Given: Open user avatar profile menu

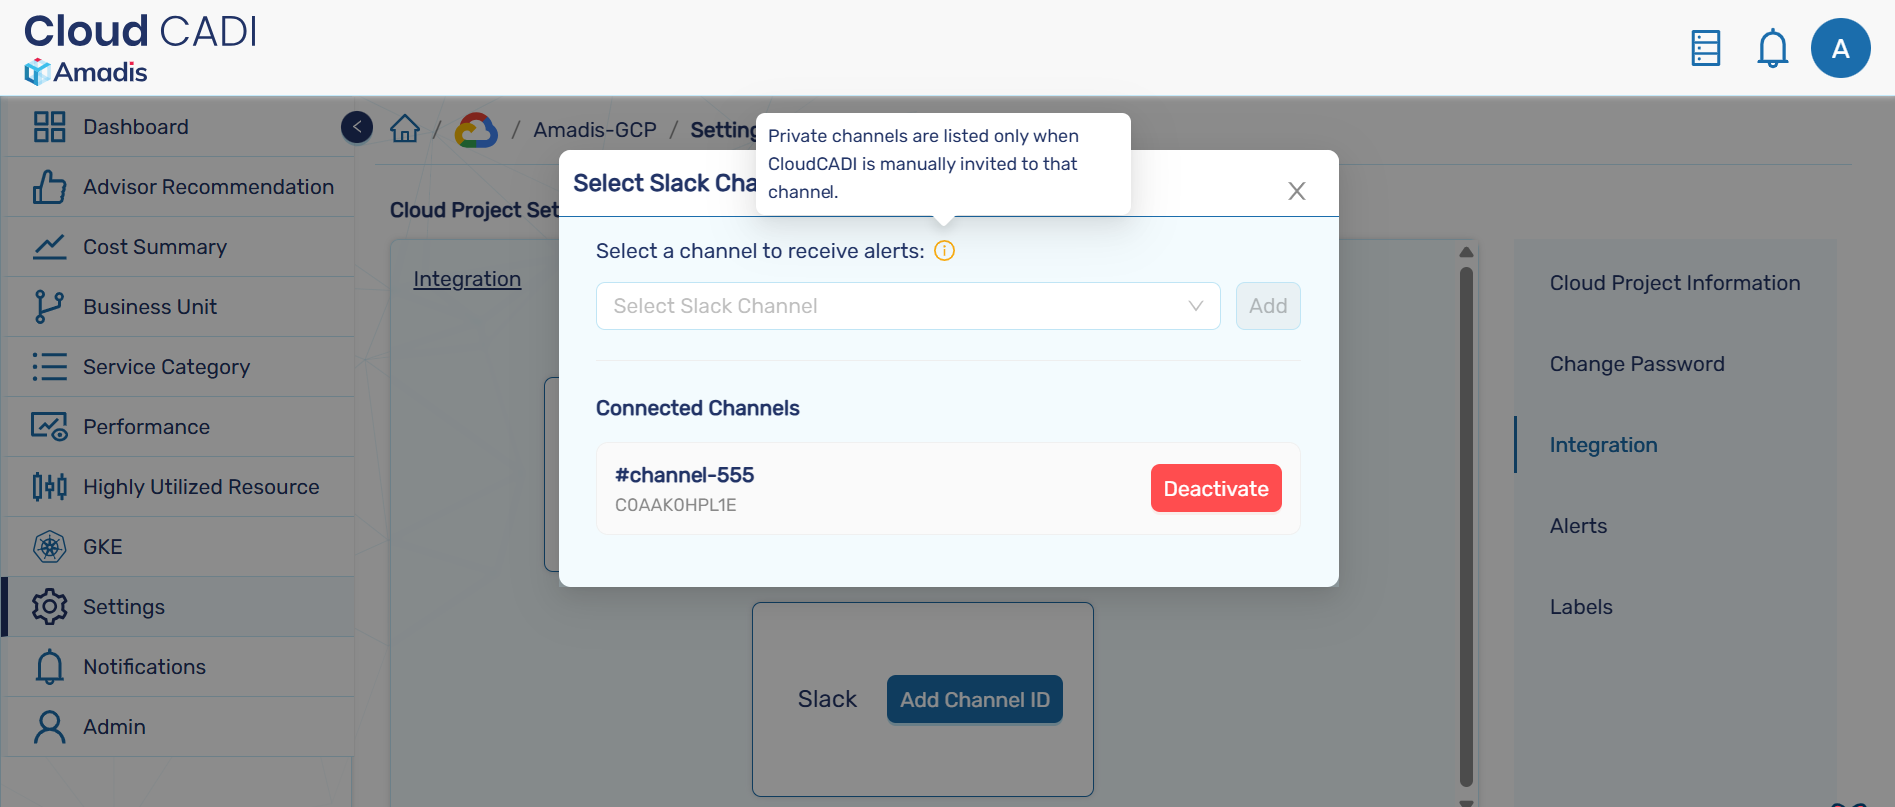Looking at the screenshot, I should 1840,48.
